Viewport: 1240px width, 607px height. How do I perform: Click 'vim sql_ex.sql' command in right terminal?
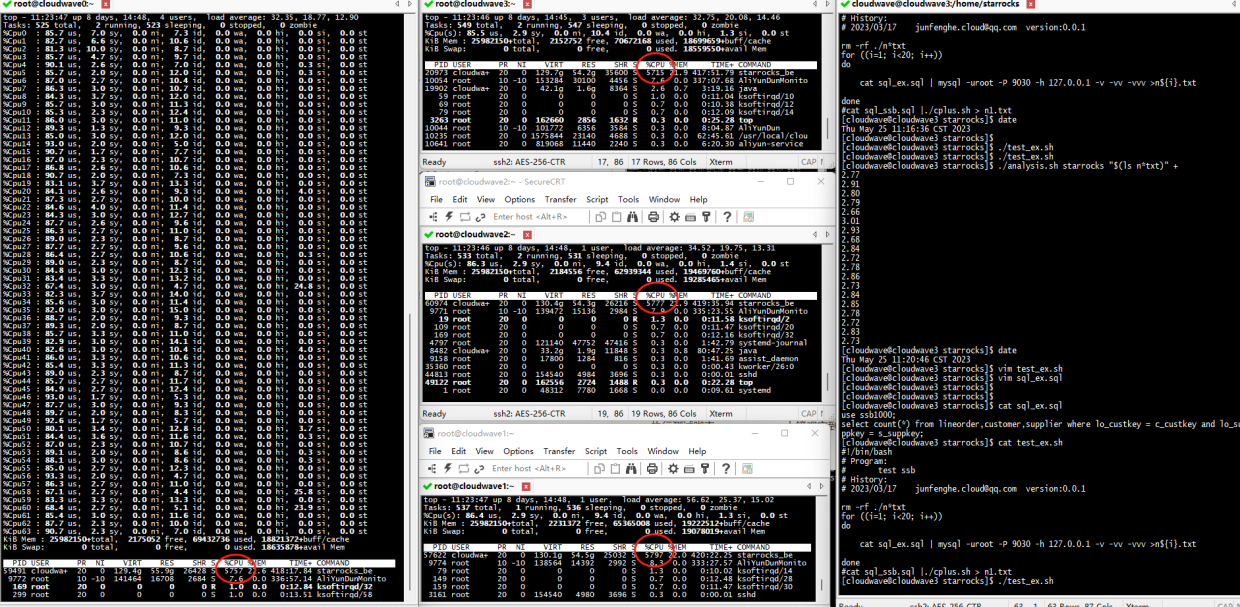point(1032,378)
